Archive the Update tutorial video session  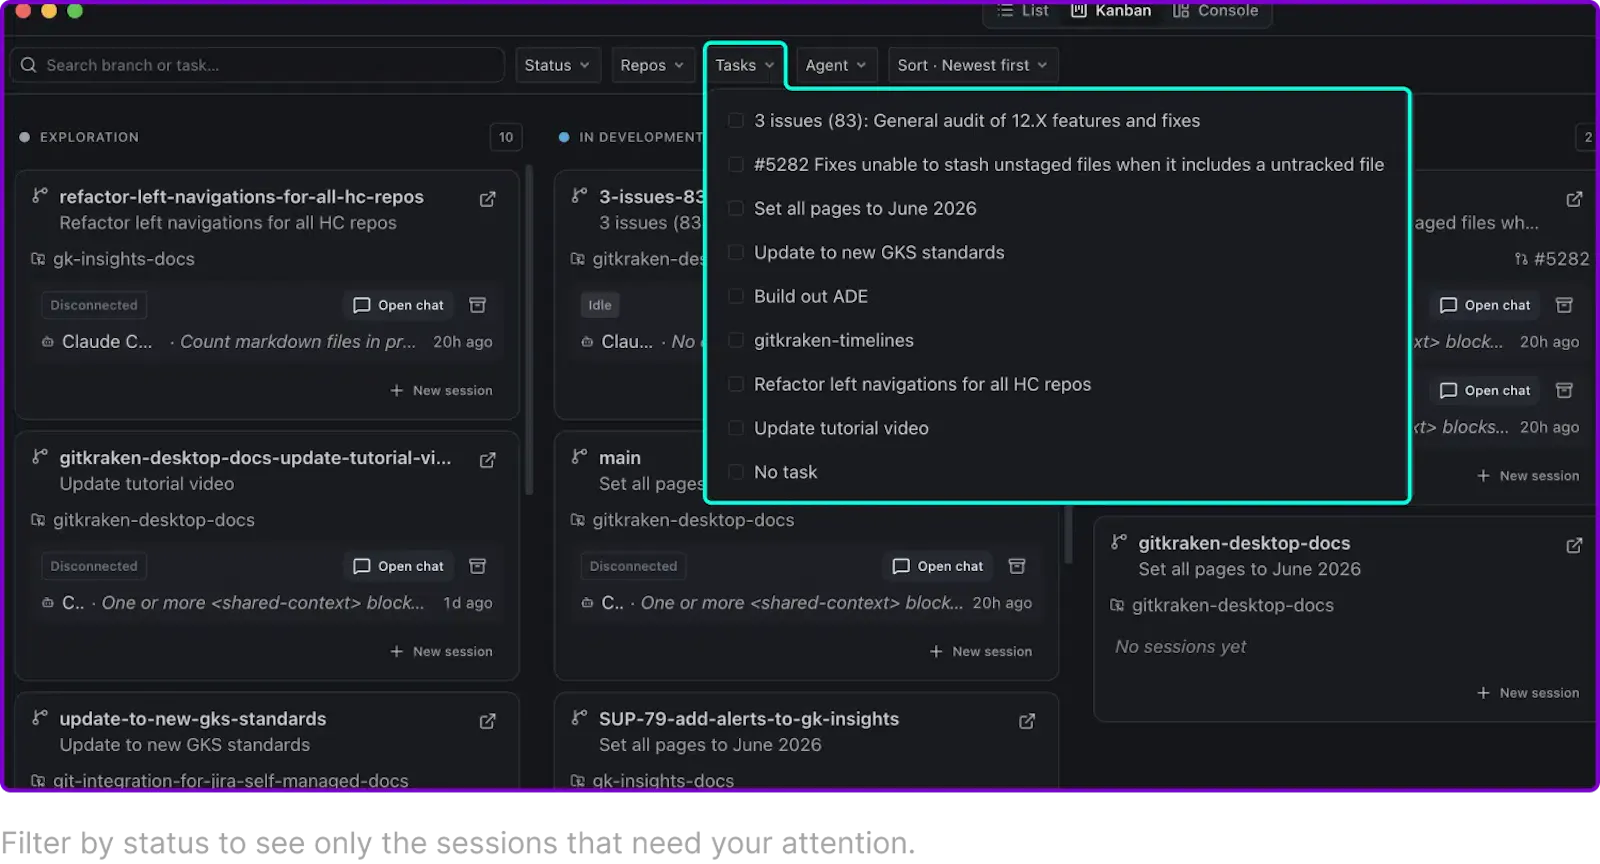coord(478,566)
